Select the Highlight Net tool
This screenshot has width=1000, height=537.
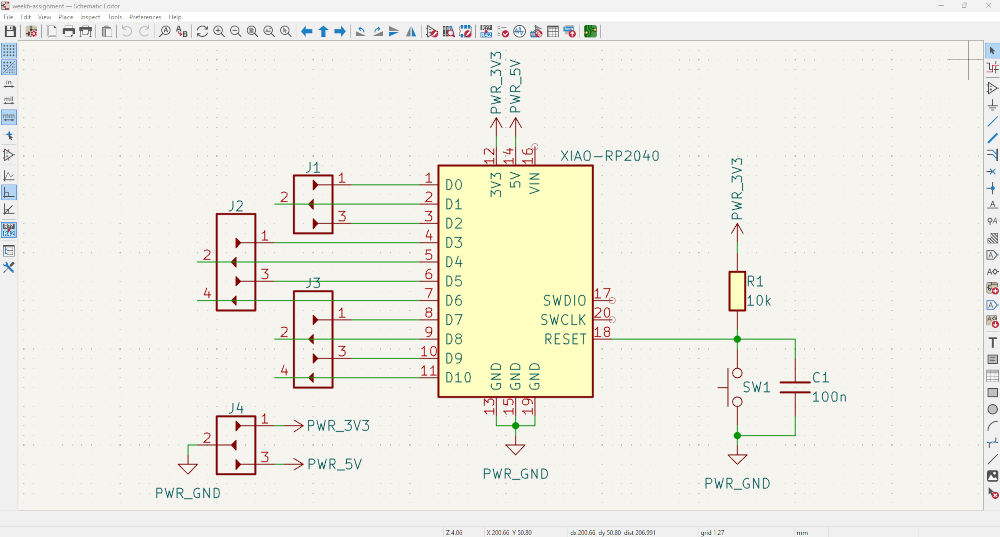pos(992,68)
